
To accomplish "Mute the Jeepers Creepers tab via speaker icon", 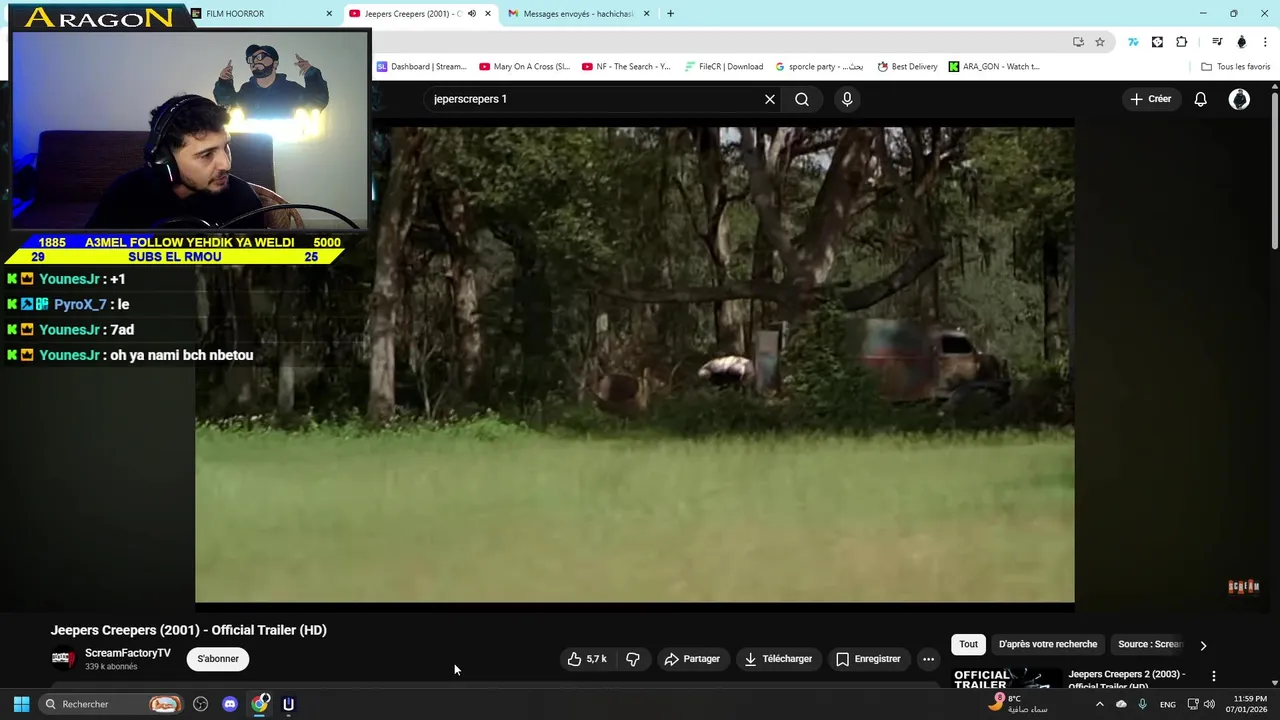I will pyautogui.click(x=472, y=14).
